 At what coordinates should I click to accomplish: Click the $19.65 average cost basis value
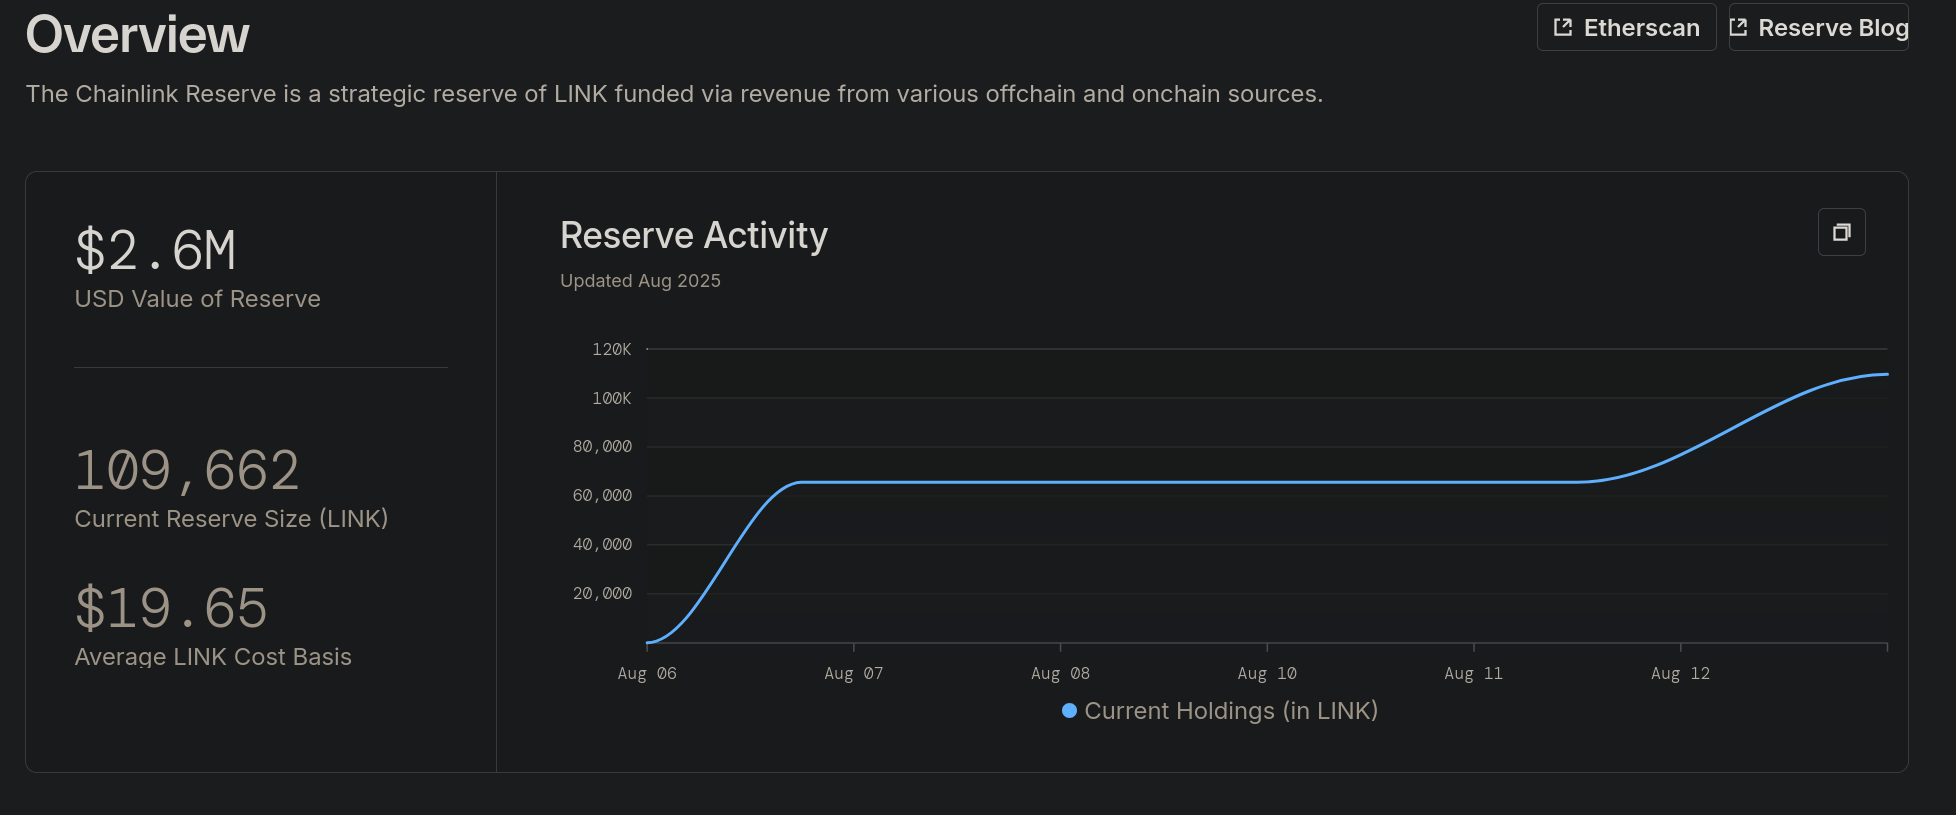pos(171,608)
